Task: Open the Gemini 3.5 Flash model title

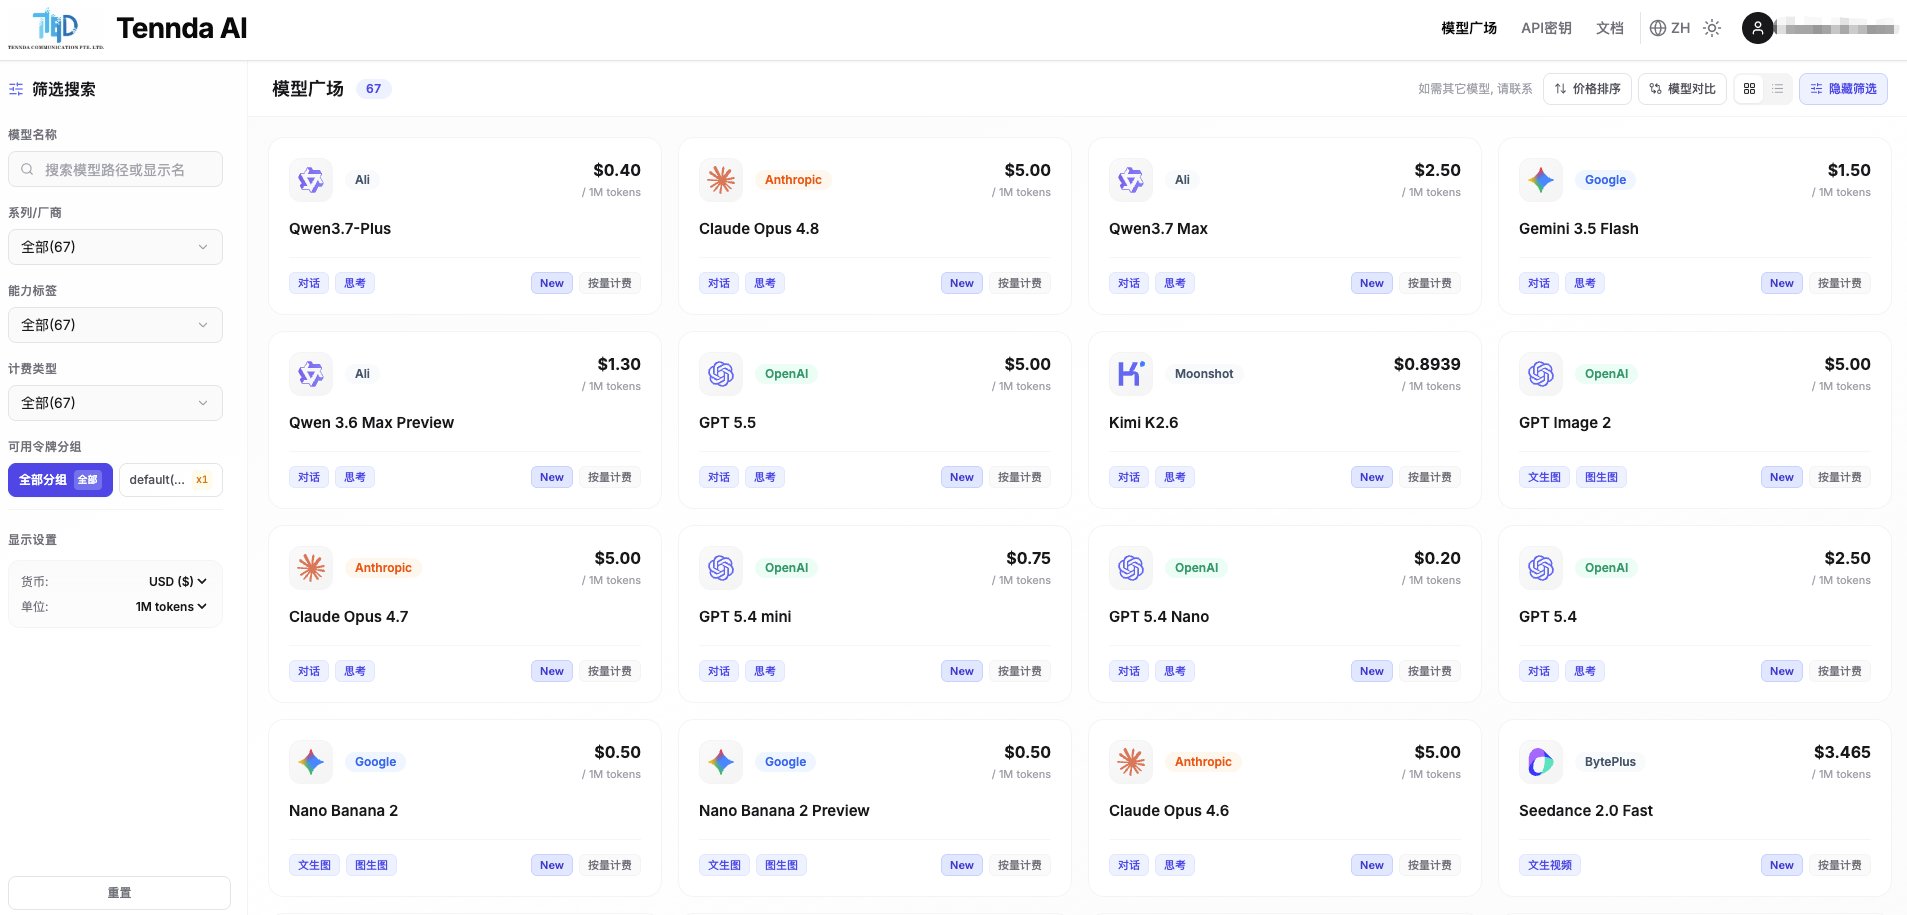Action: (1579, 229)
